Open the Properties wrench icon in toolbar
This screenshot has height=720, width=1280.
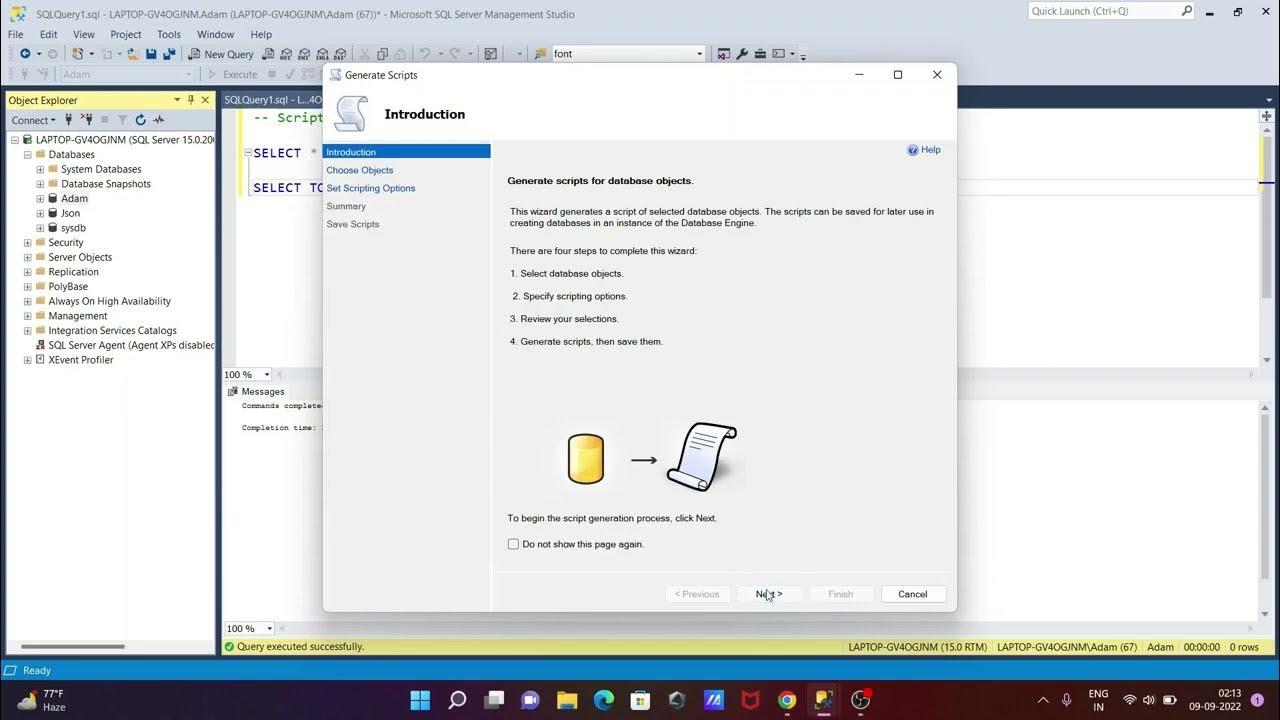pos(742,54)
